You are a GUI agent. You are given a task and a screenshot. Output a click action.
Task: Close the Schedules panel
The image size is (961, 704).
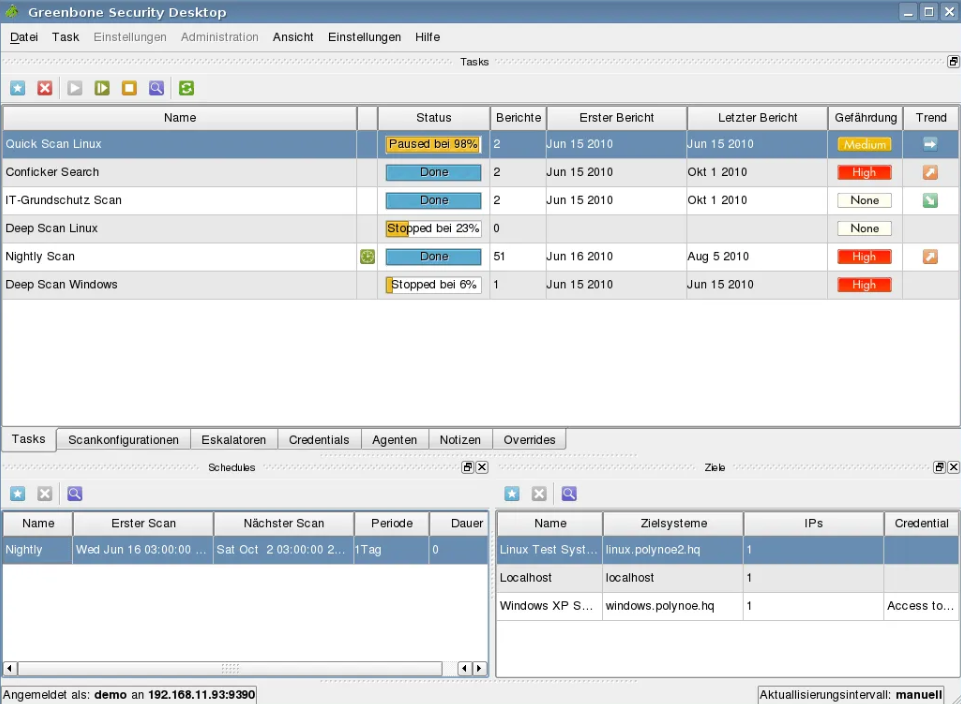click(482, 467)
